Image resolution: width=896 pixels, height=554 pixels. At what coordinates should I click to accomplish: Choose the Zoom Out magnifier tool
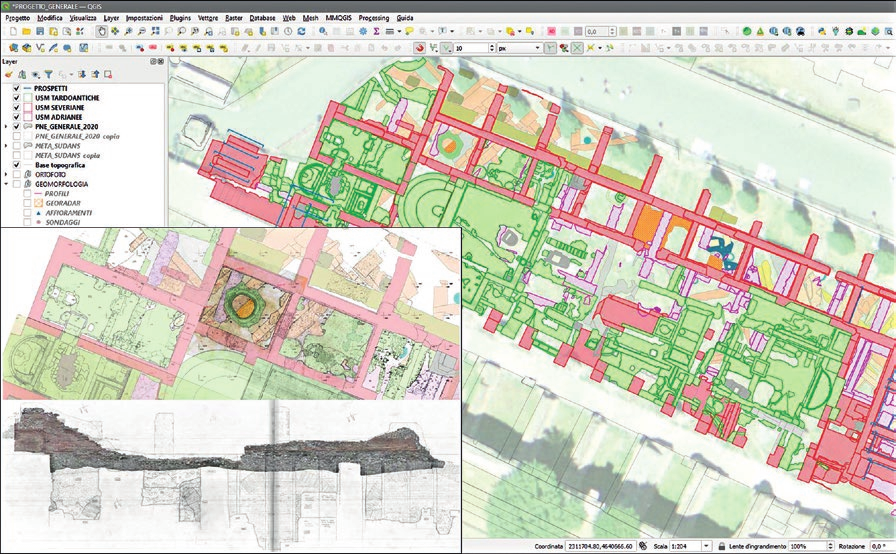click(x=142, y=31)
